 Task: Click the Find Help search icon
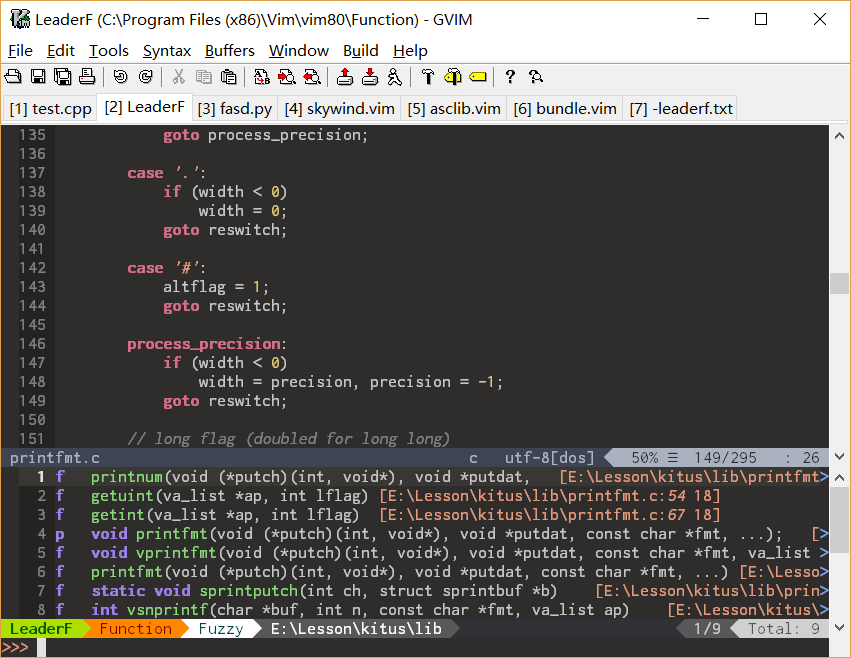click(536, 77)
